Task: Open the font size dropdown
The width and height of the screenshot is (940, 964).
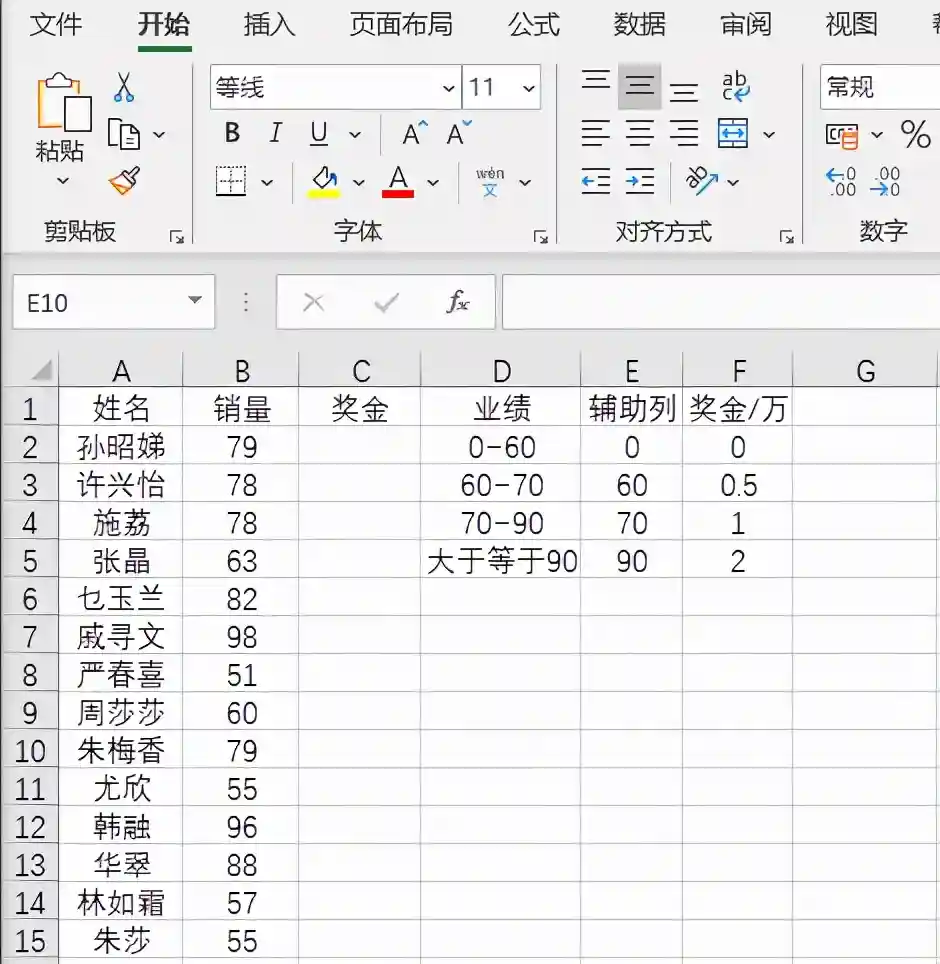Action: [x=527, y=88]
